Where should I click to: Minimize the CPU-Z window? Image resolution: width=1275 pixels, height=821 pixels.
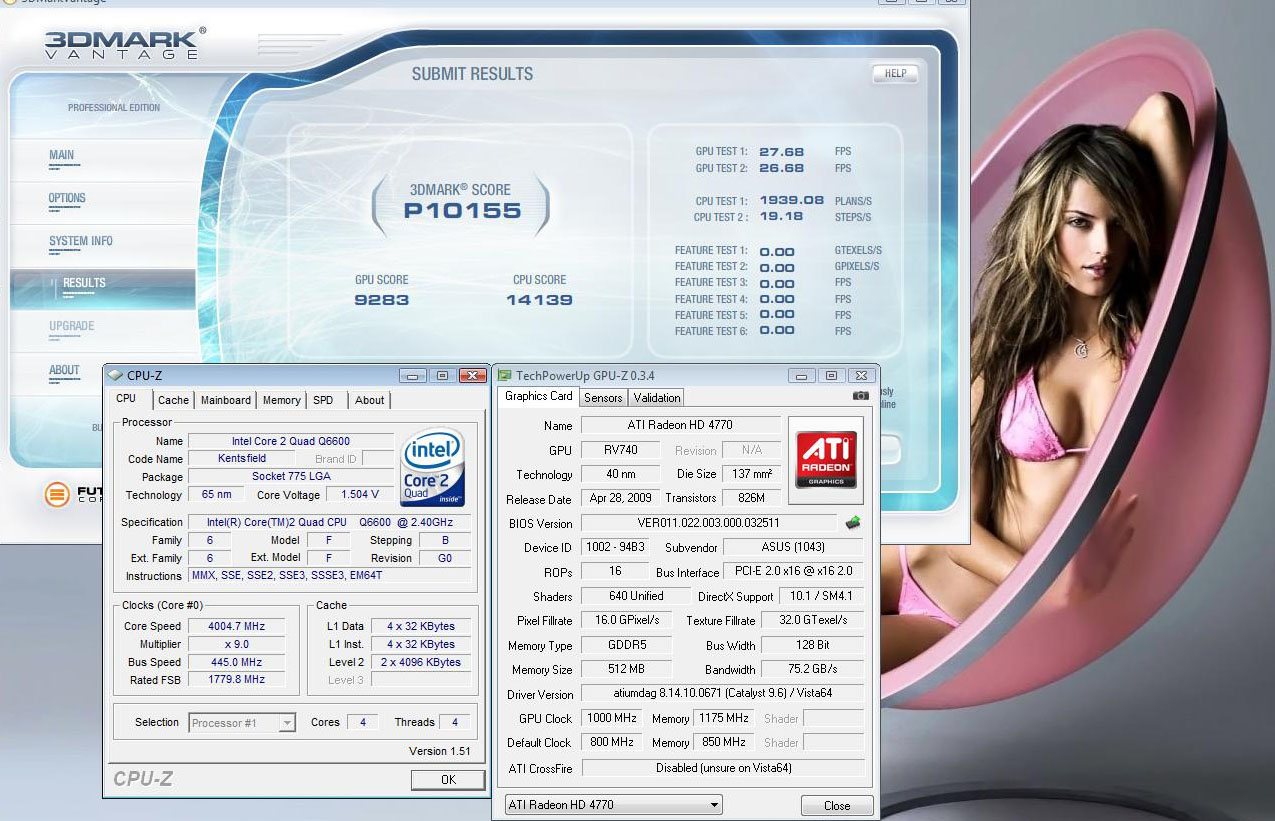pyautogui.click(x=412, y=376)
